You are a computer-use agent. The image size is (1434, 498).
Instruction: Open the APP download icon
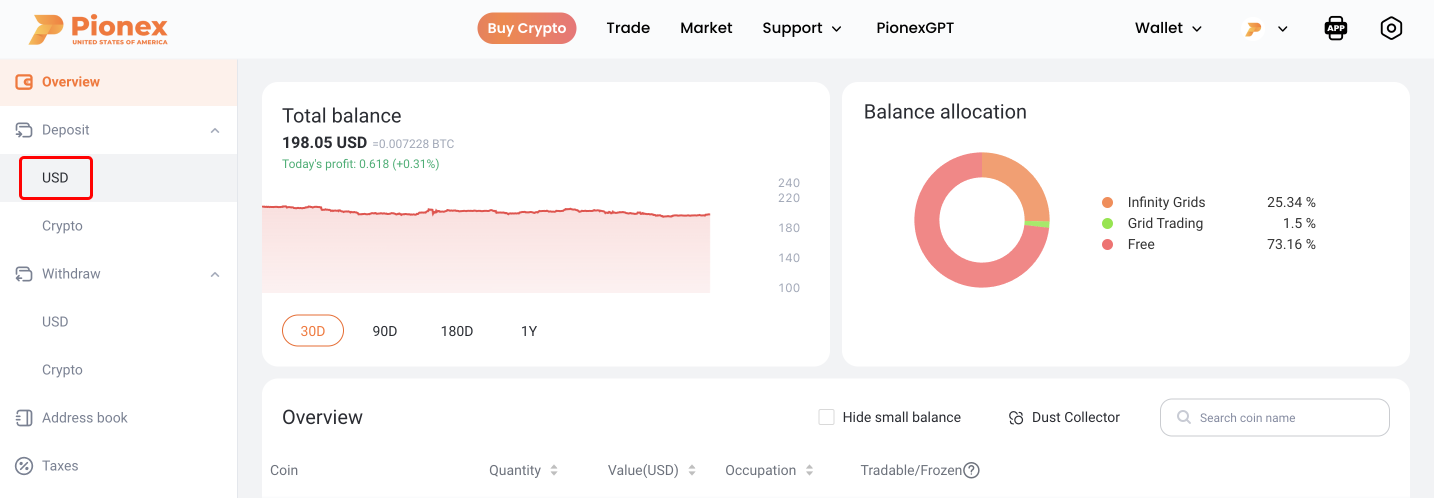[1335, 28]
